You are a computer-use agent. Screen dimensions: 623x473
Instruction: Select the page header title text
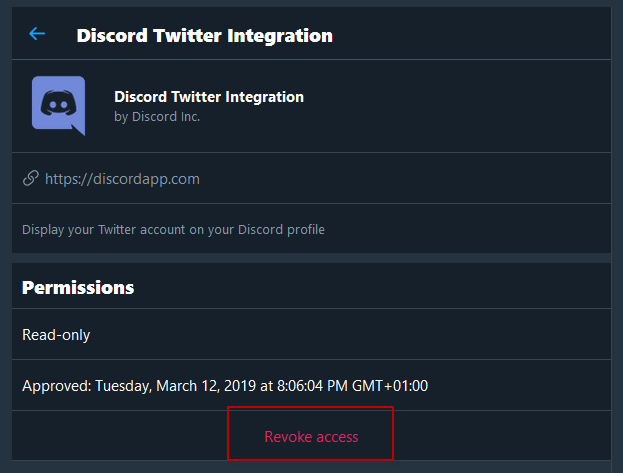tap(205, 35)
